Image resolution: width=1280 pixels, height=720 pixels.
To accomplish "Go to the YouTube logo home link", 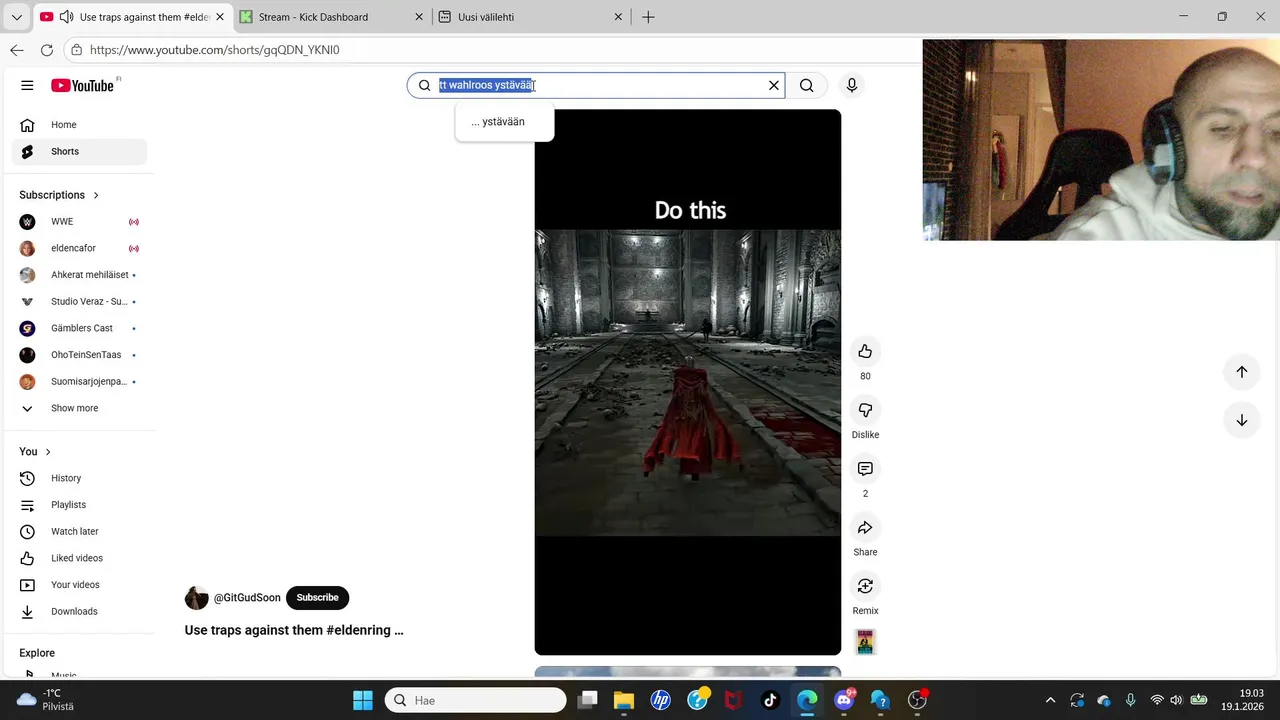I will point(83,85).
